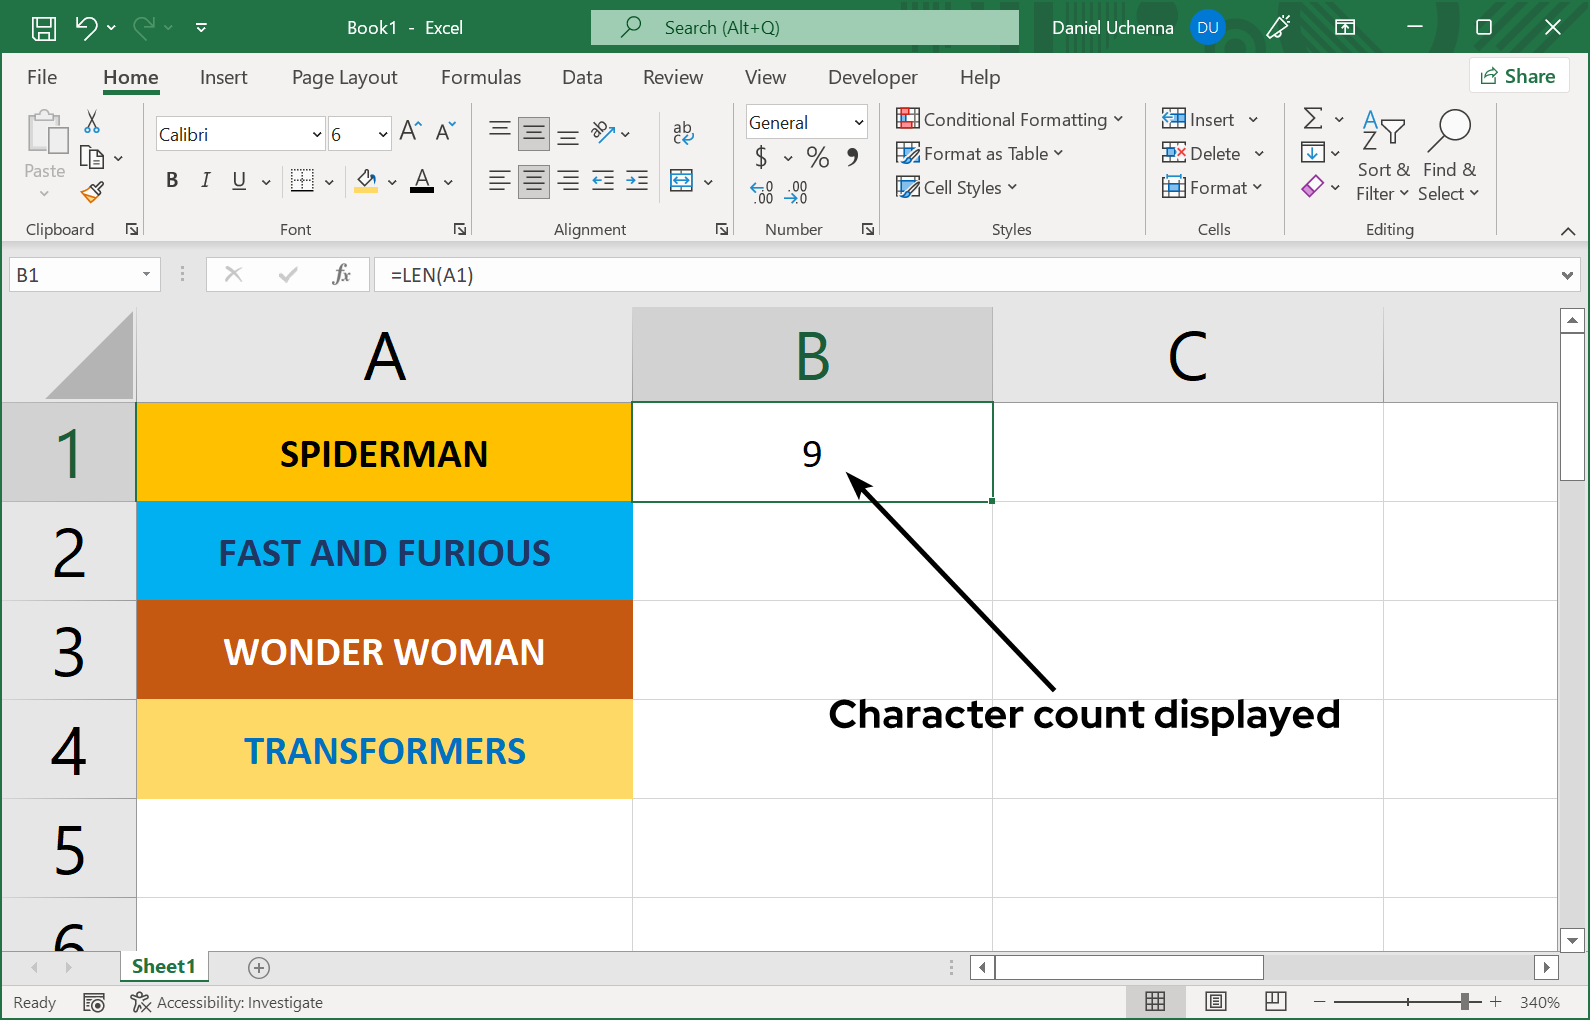This screenshot has width=1590, height=1020.
Task: Click Decrease Decimal icon
Action: tap(796, 192)
